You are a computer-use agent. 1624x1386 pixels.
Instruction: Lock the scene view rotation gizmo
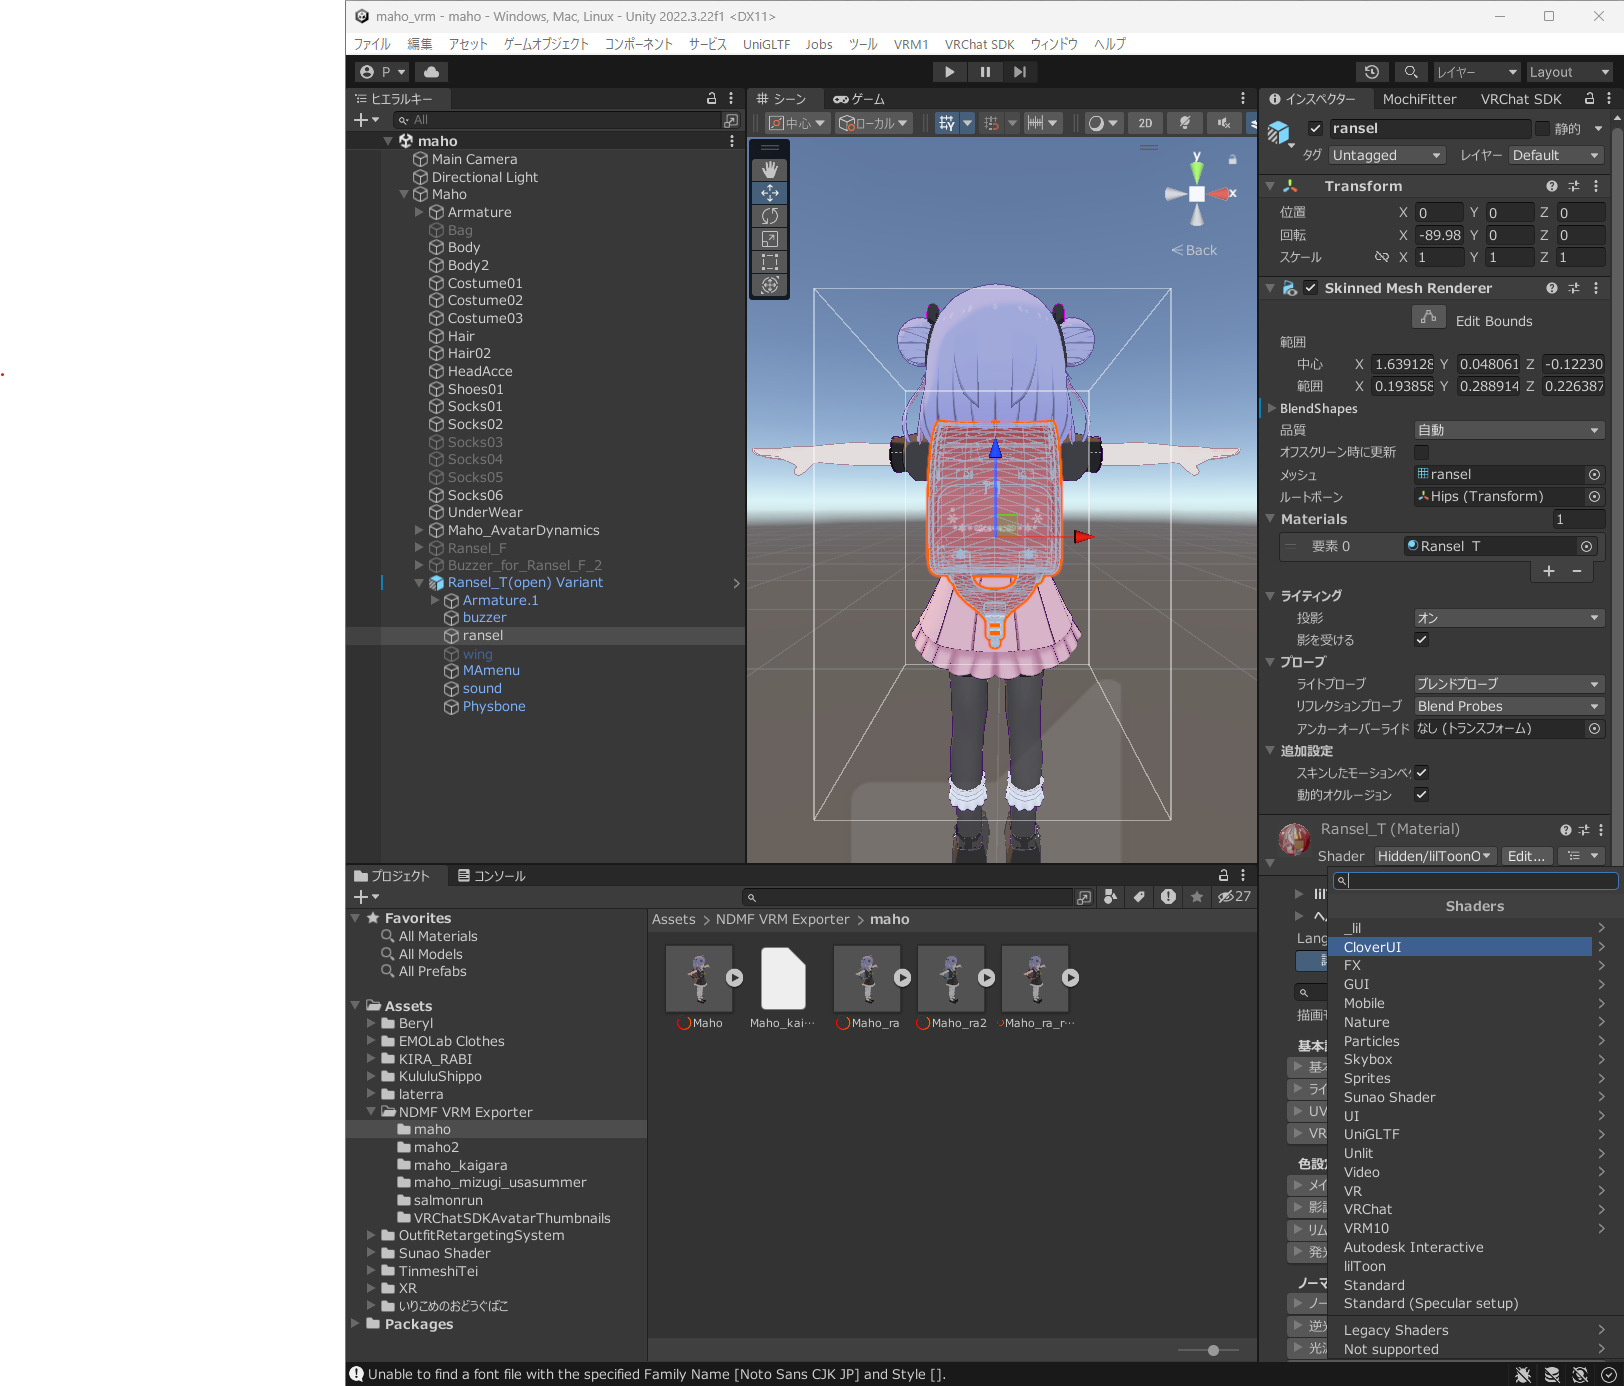coord(1233,160)
